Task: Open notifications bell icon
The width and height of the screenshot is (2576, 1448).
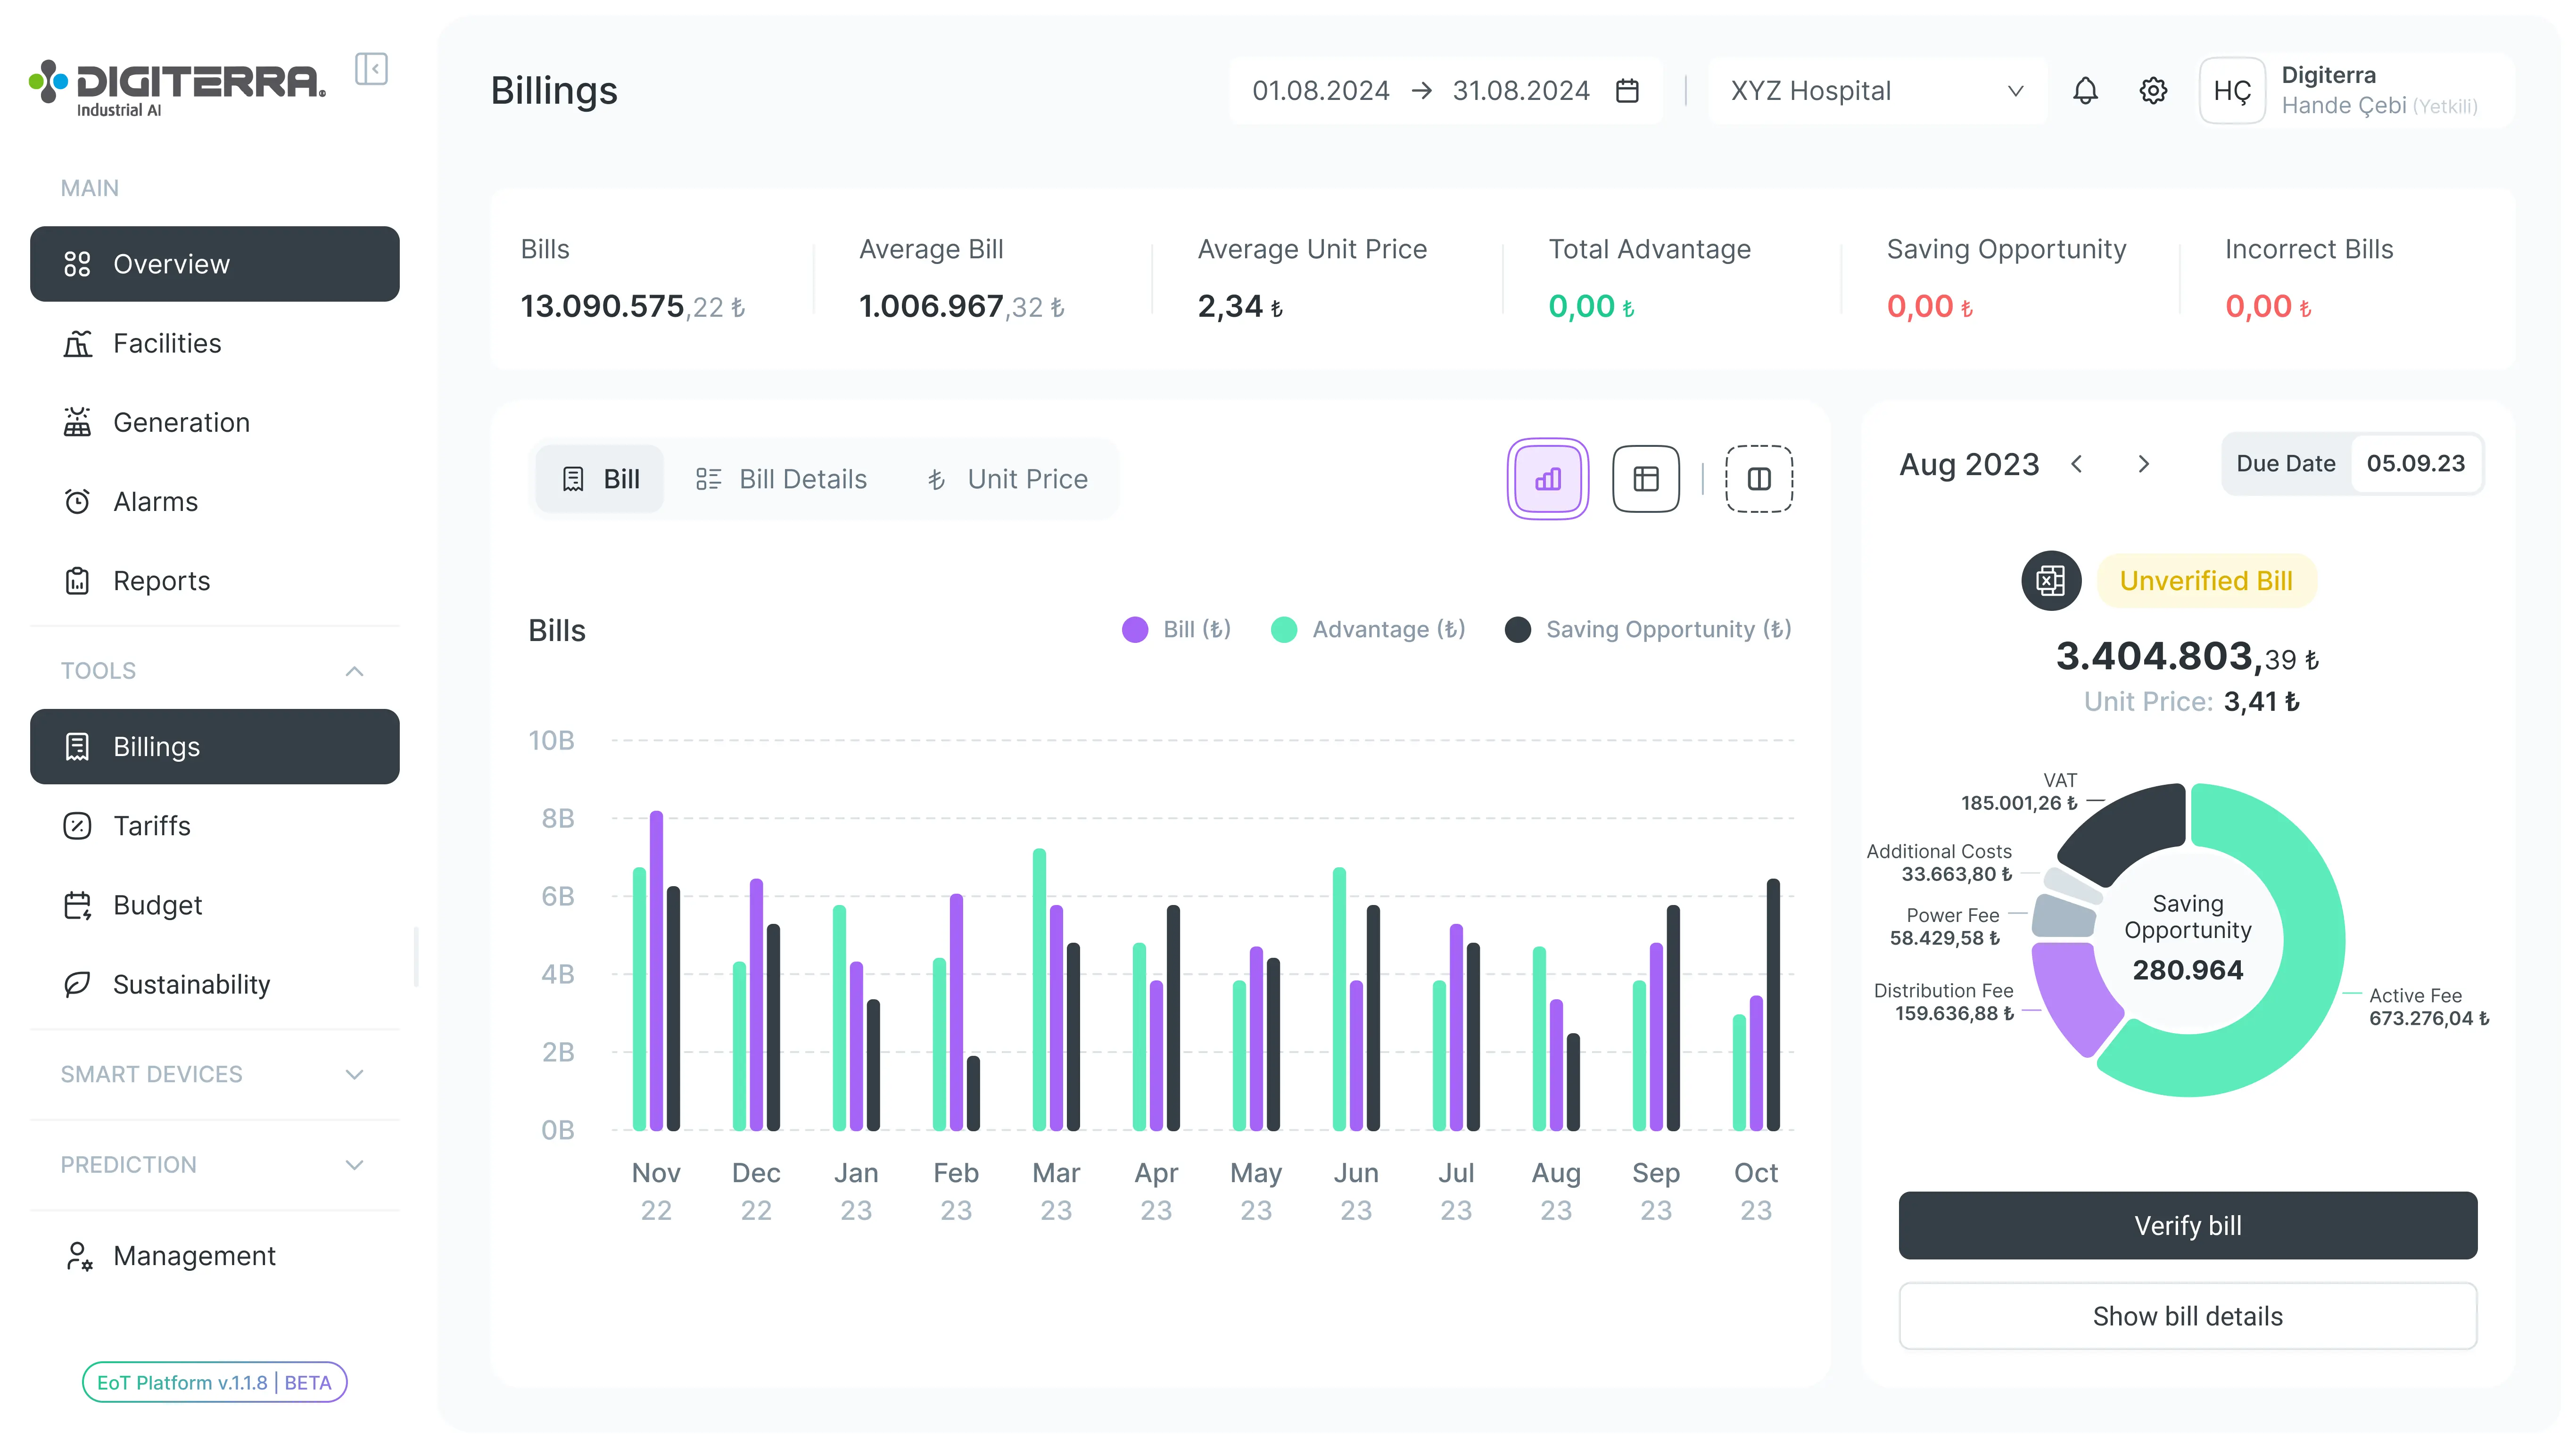Action: pos(2085,91)
